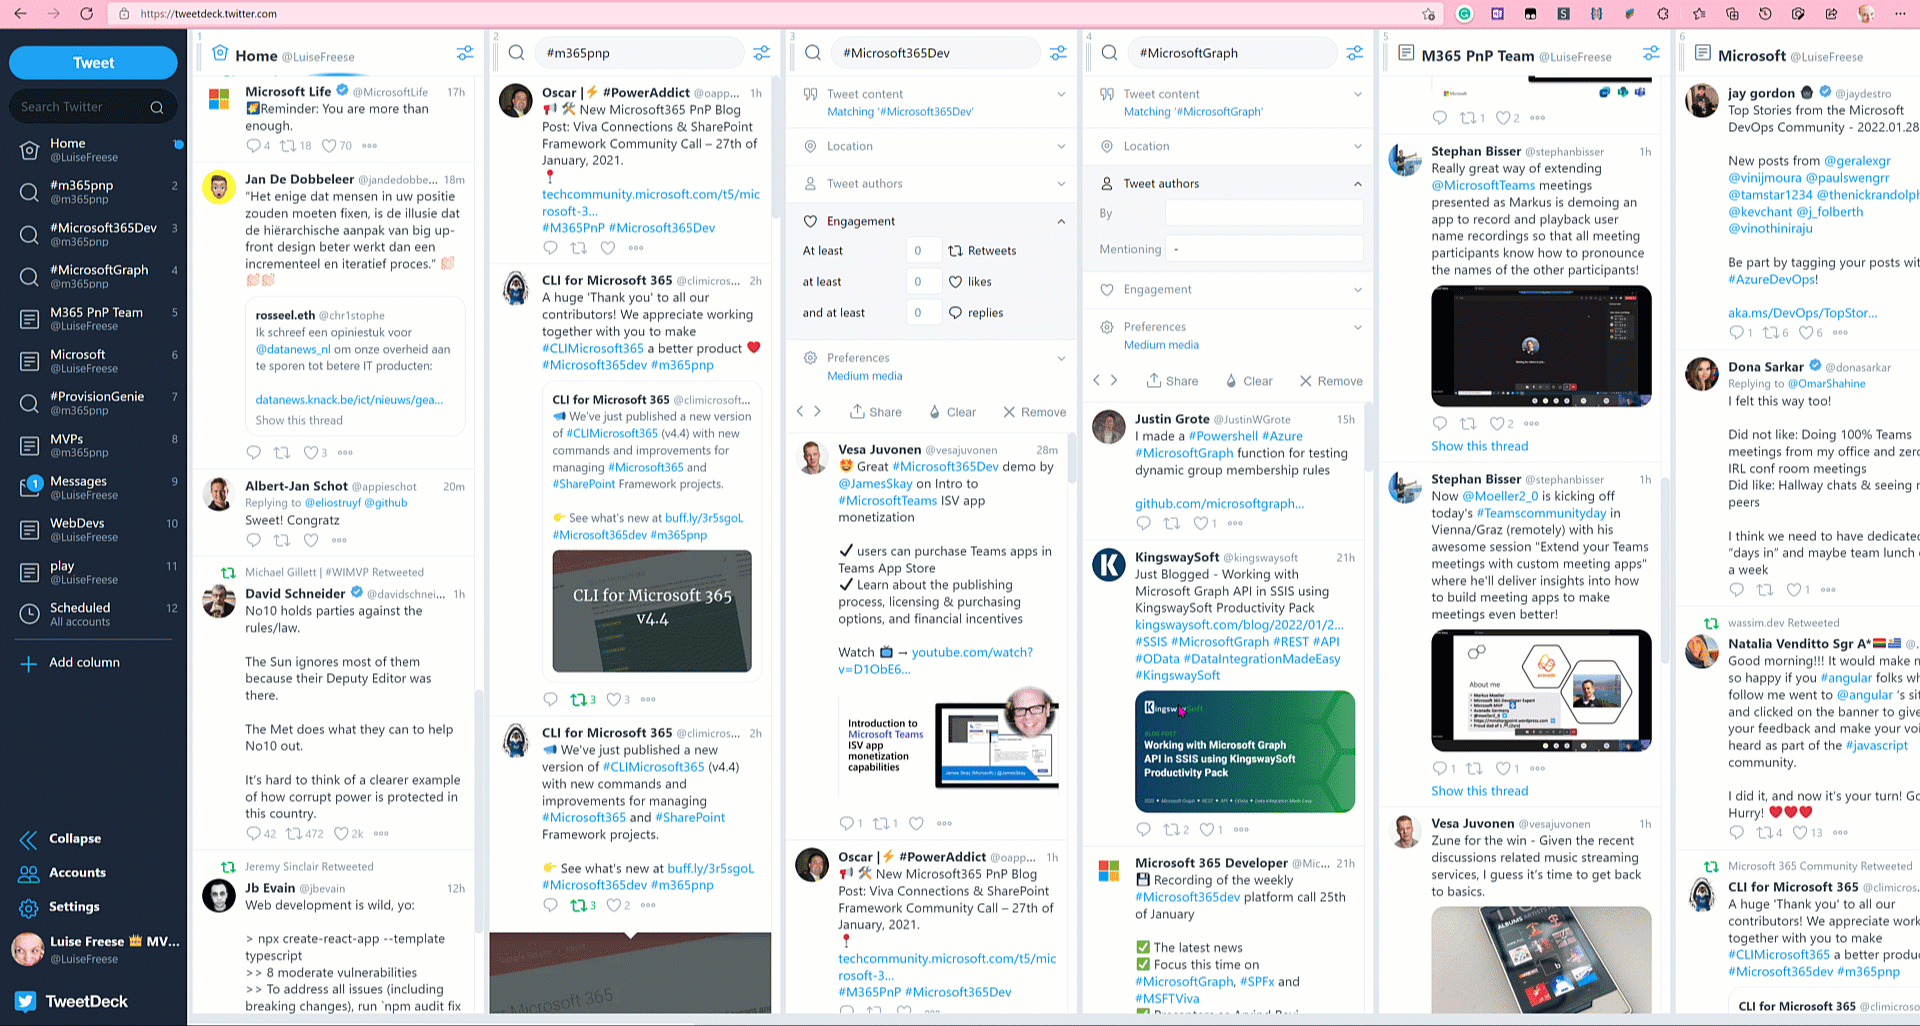
Task: Open aka.ms/DevOps/TopStor link
Action: (1802, 313)
